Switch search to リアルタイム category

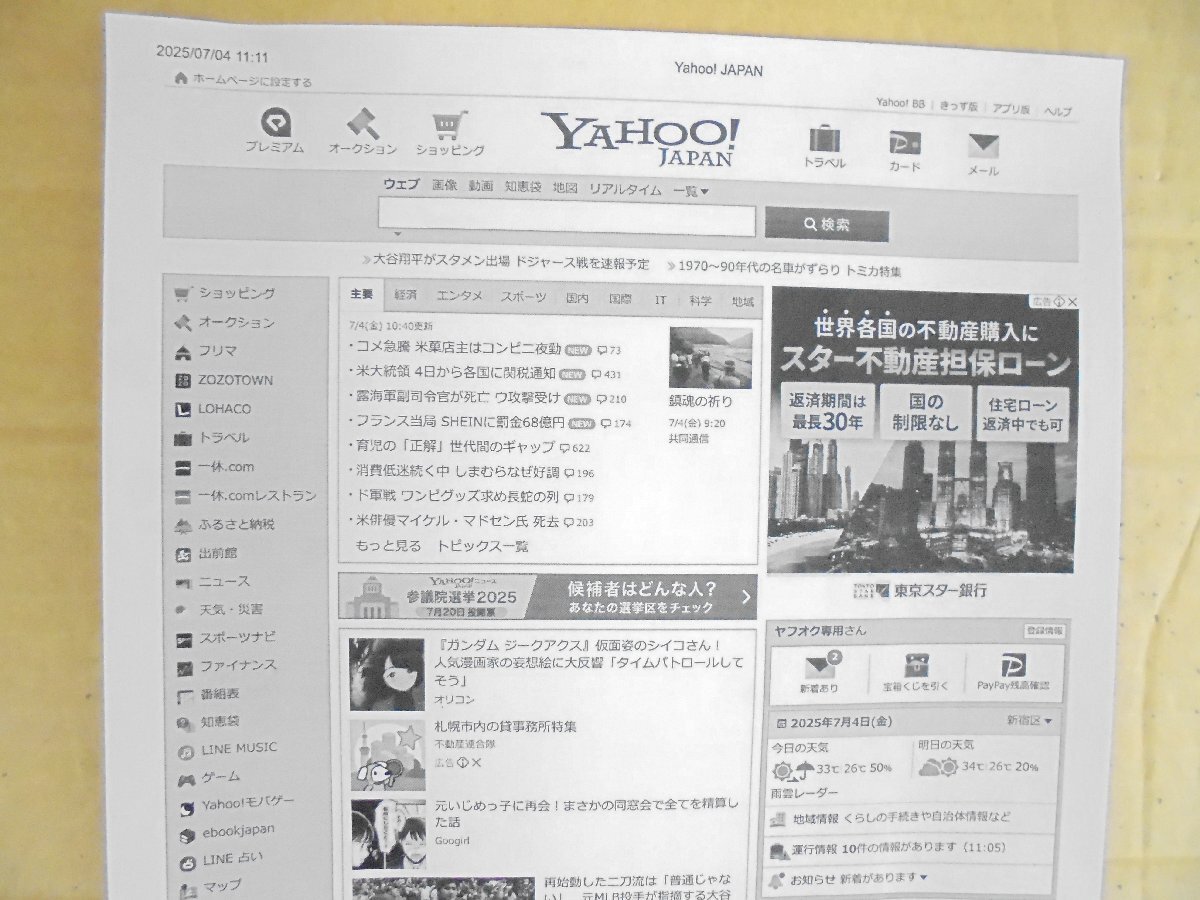tap(625, 189)
